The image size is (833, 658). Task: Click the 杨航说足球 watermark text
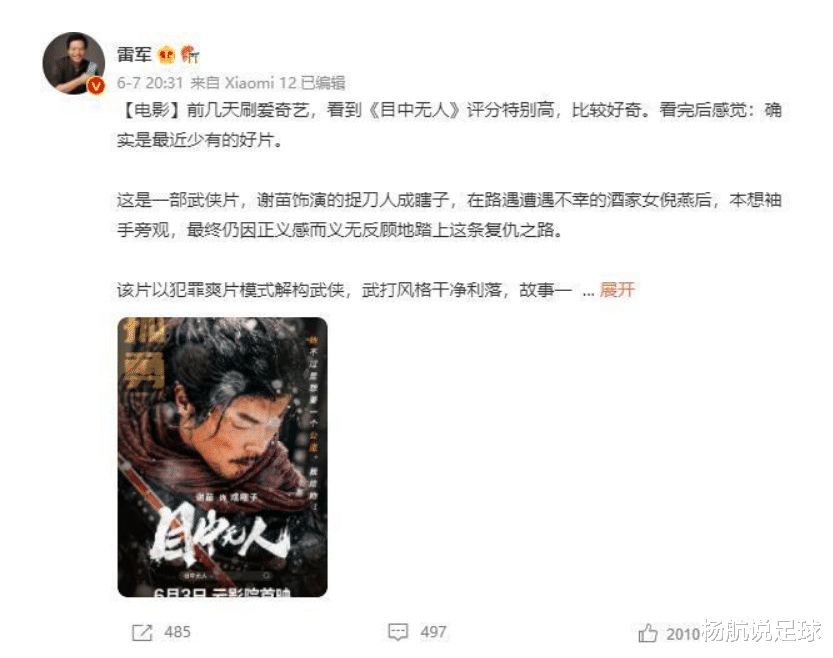(761, 631)
